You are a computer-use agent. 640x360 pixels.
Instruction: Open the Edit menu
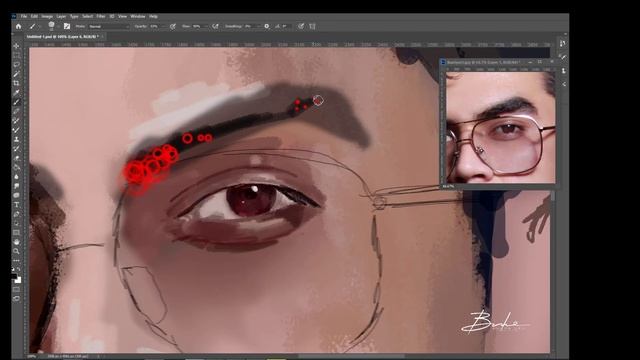(34, 16)
